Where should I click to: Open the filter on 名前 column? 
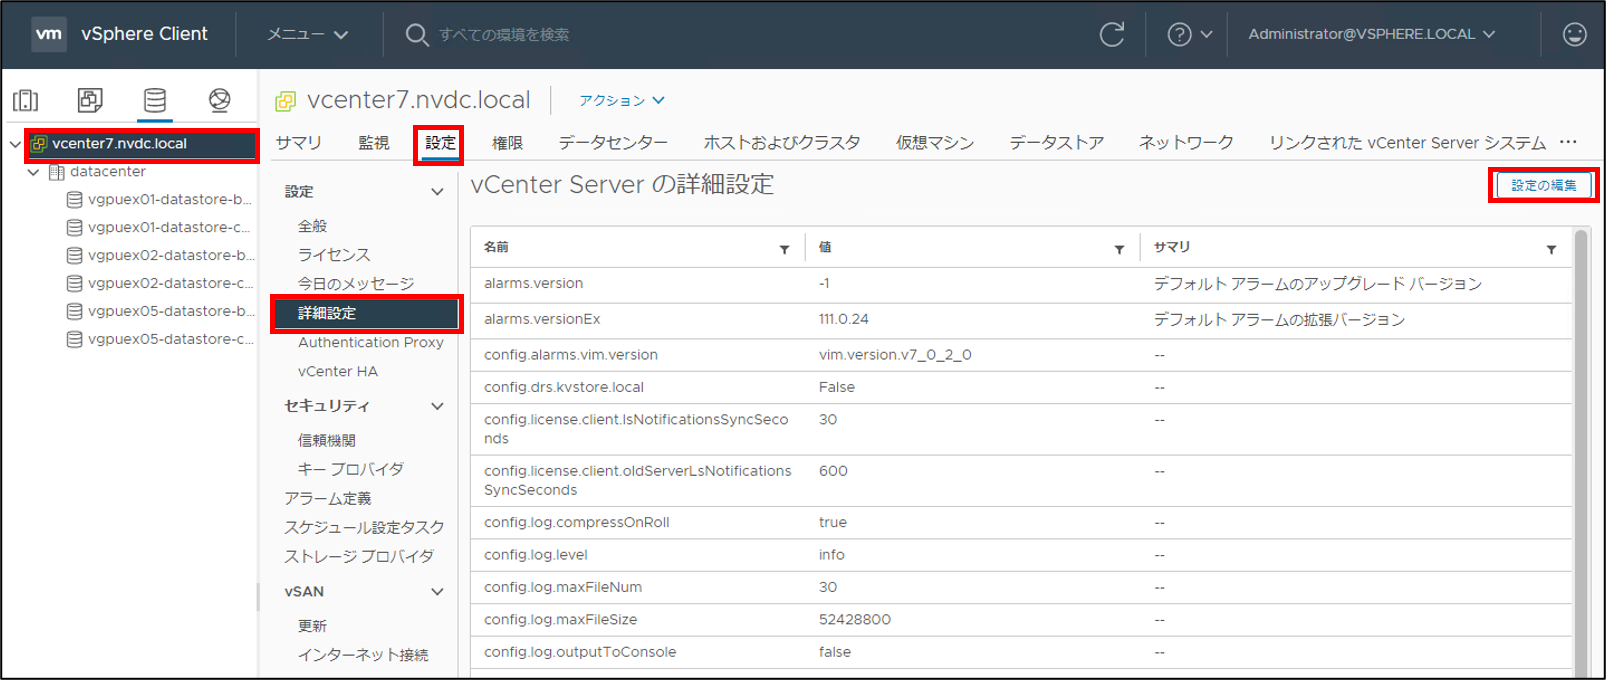tap(784, 249)
